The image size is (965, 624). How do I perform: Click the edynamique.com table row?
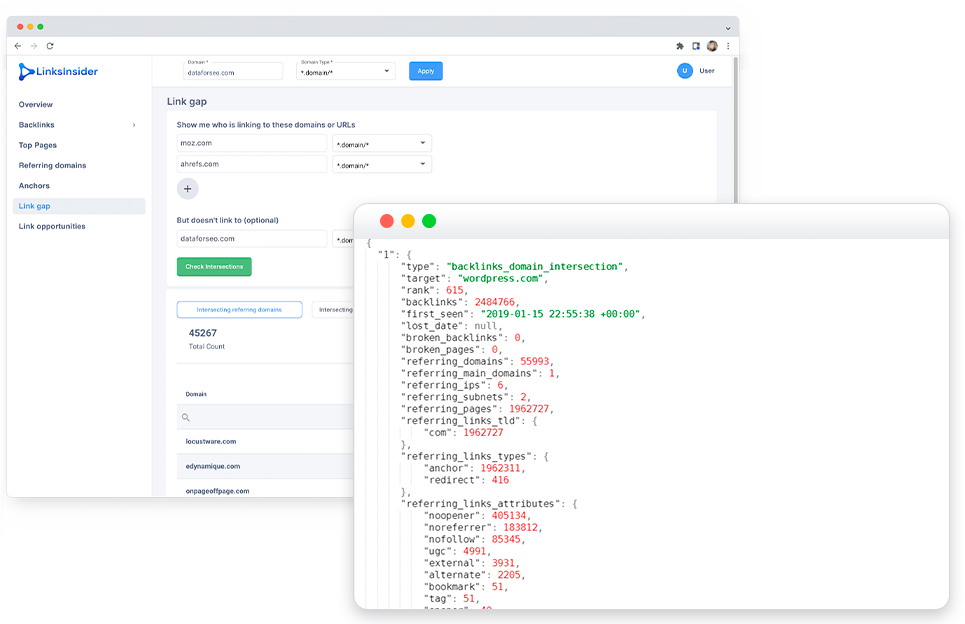265,466
